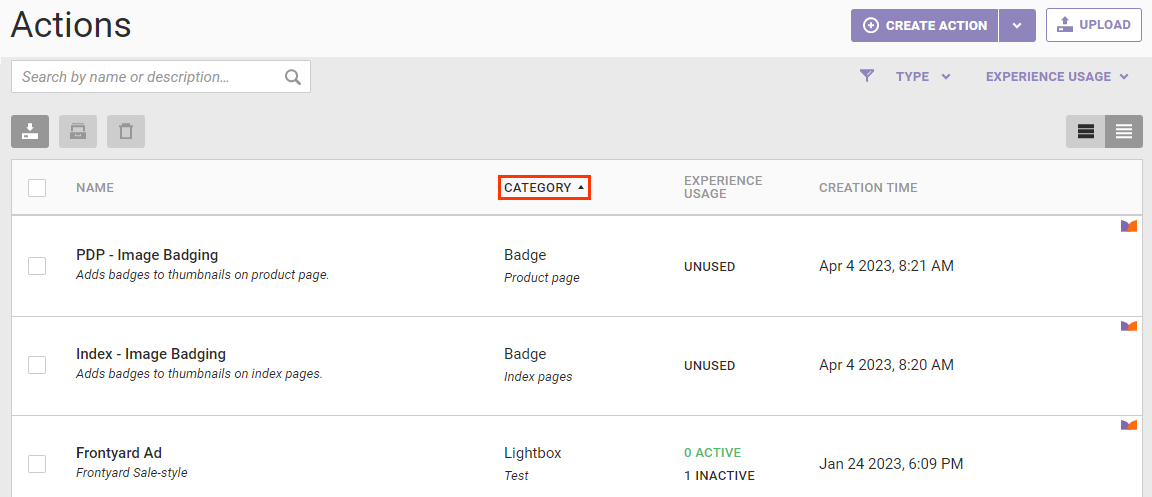Open the Type filter dropdown

(x=922, y=76)
